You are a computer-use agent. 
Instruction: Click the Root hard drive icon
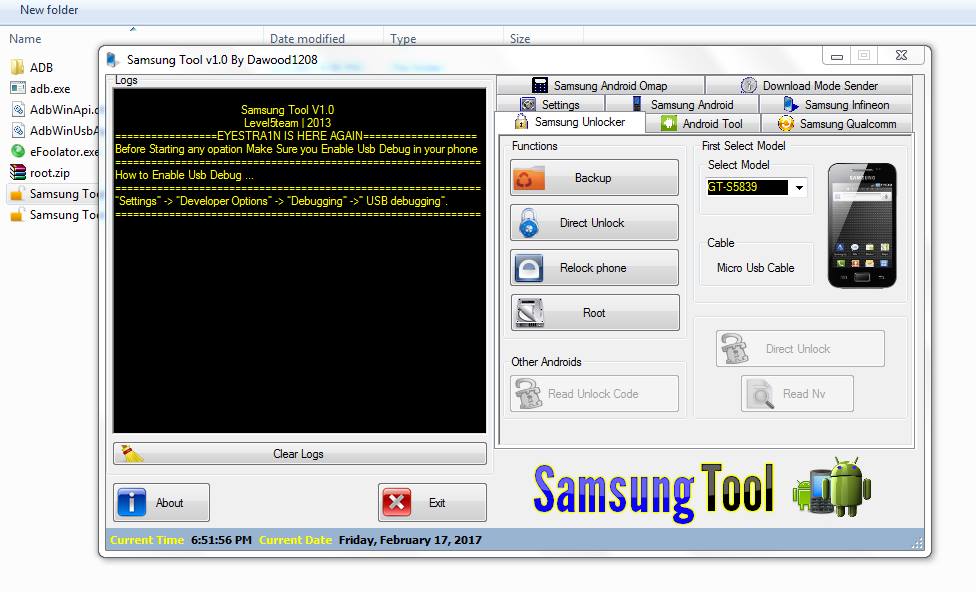[x=530, y=312]
